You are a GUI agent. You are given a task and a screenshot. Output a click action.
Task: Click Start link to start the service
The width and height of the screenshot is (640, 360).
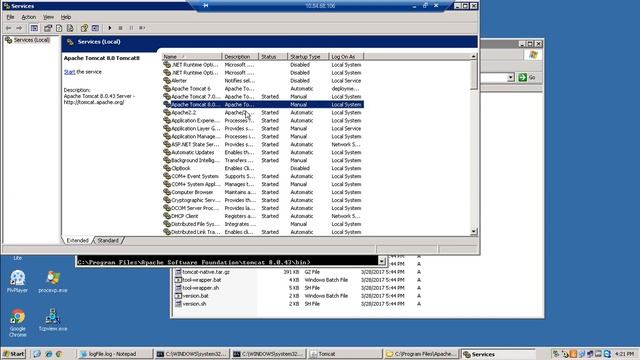[x=69, y=72]
